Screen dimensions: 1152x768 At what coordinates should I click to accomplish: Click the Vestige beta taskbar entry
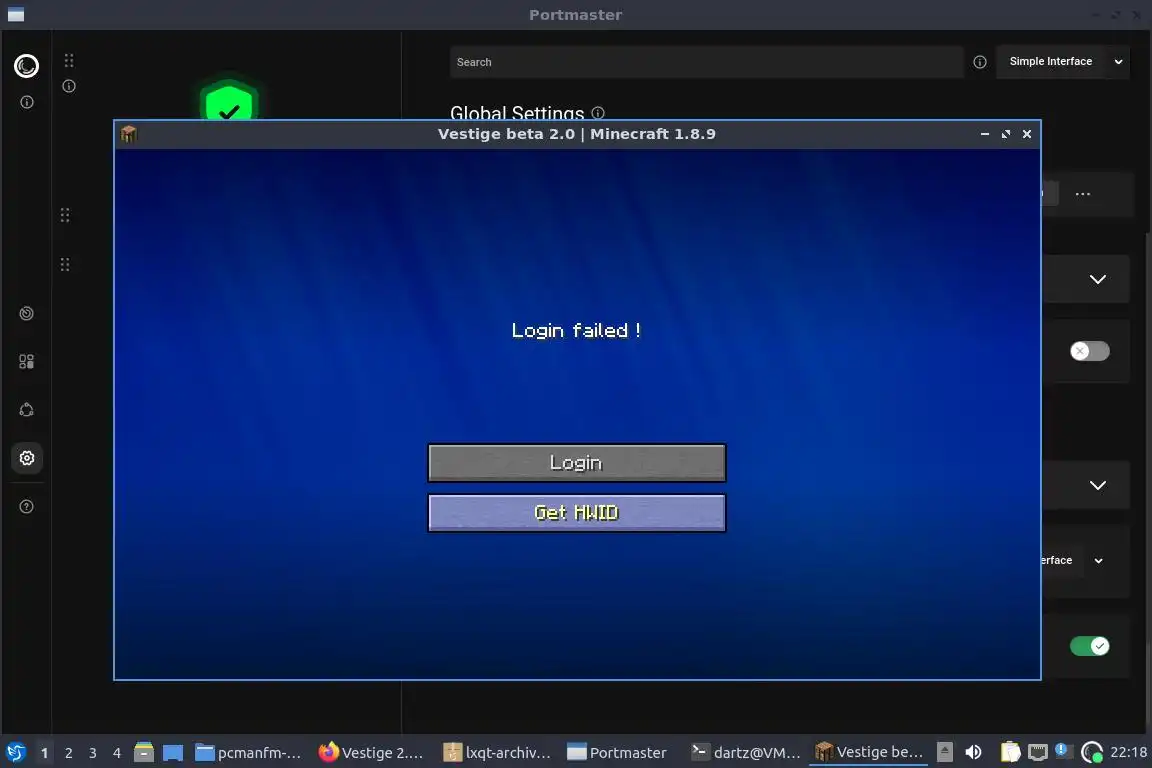[869, 753]
